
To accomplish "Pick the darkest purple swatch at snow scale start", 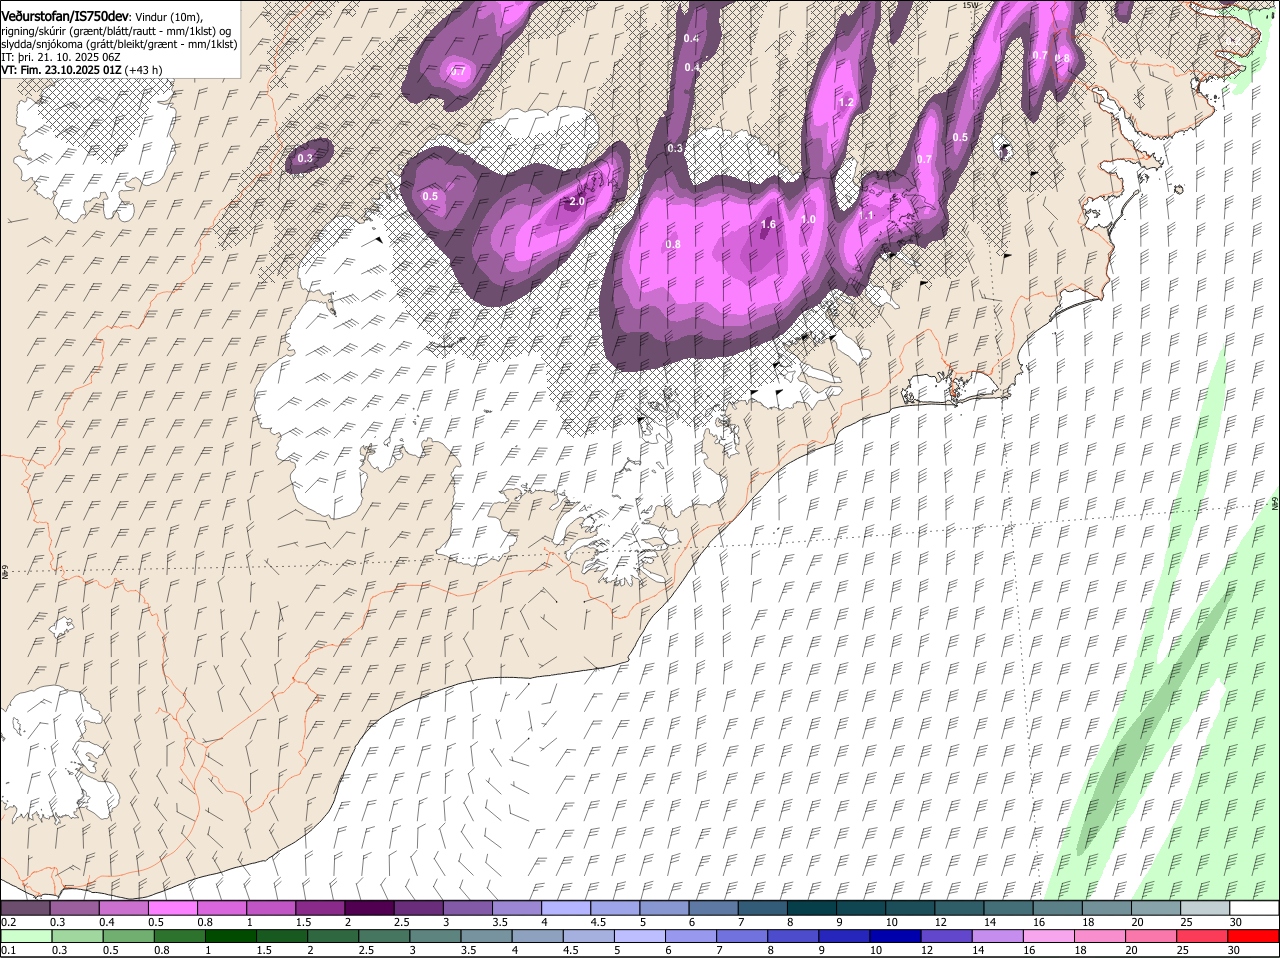I will 25,908.
